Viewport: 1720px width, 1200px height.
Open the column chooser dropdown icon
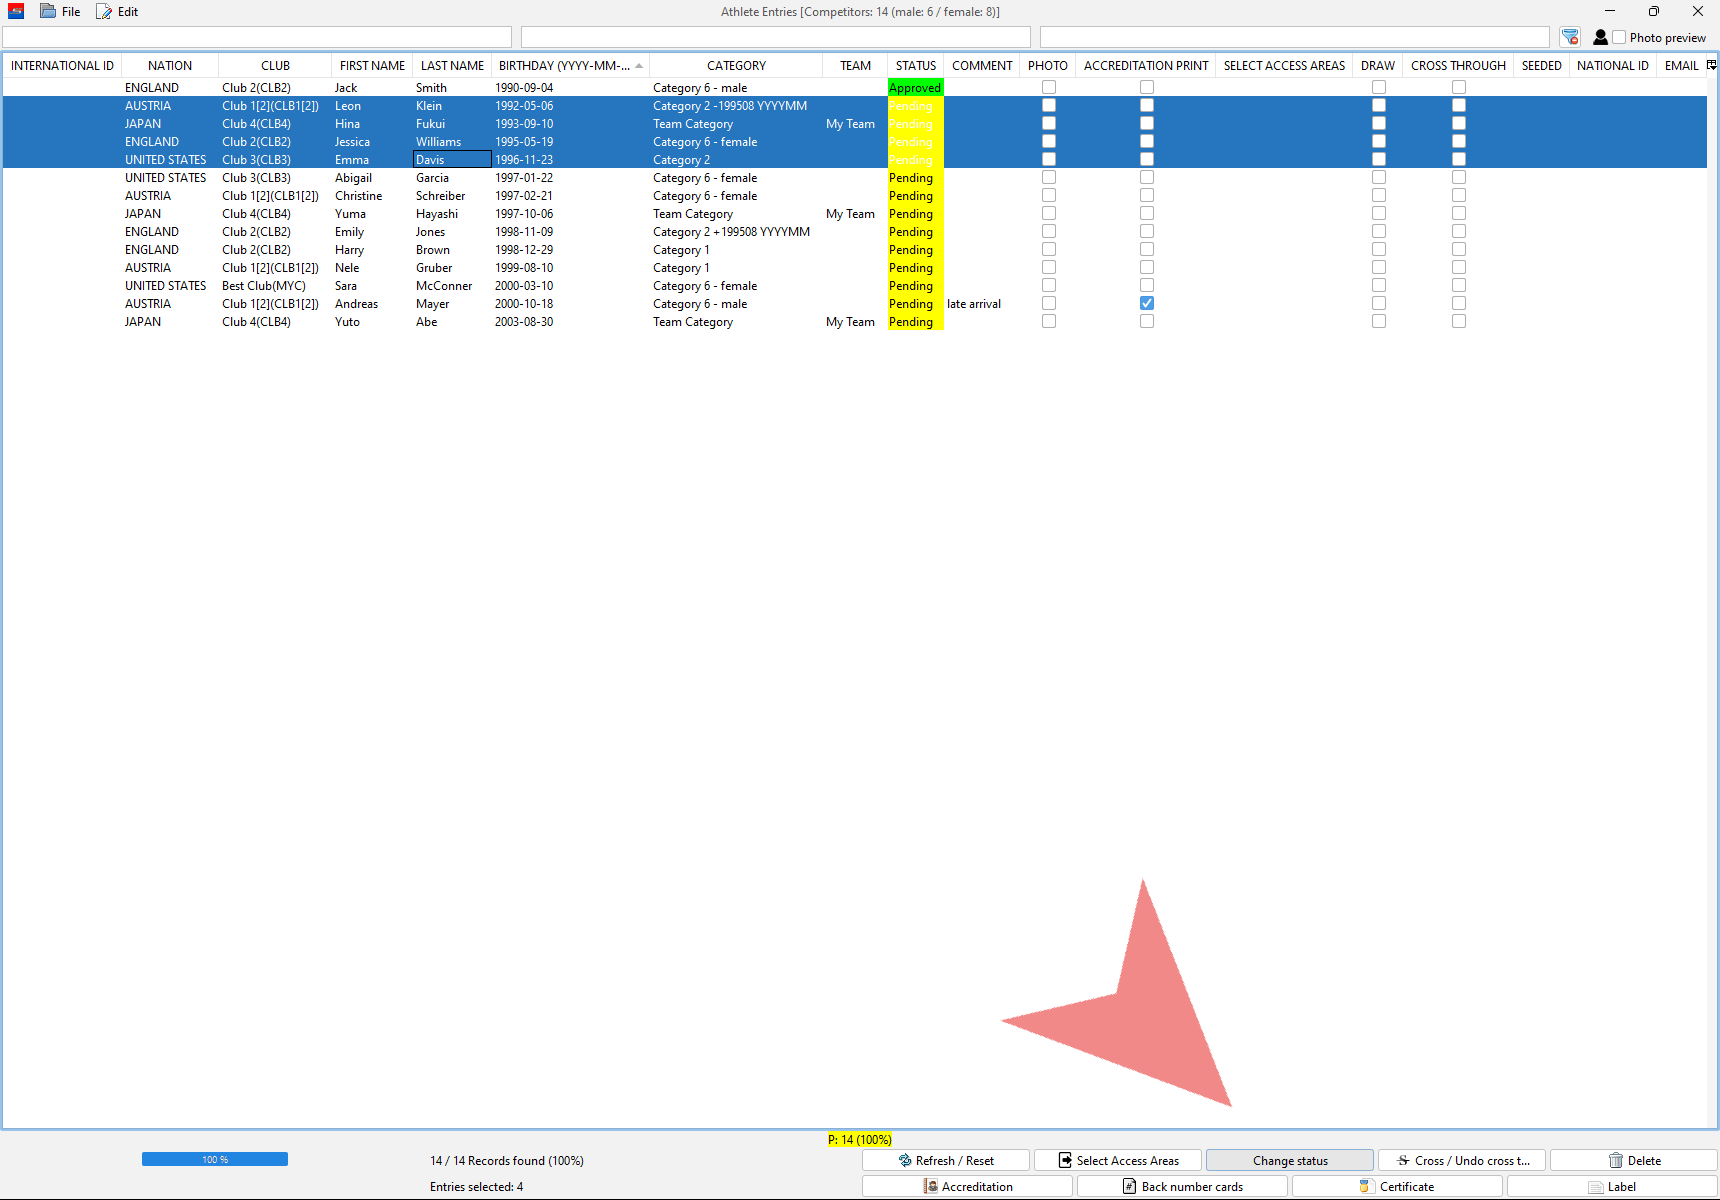point(1711,65)
